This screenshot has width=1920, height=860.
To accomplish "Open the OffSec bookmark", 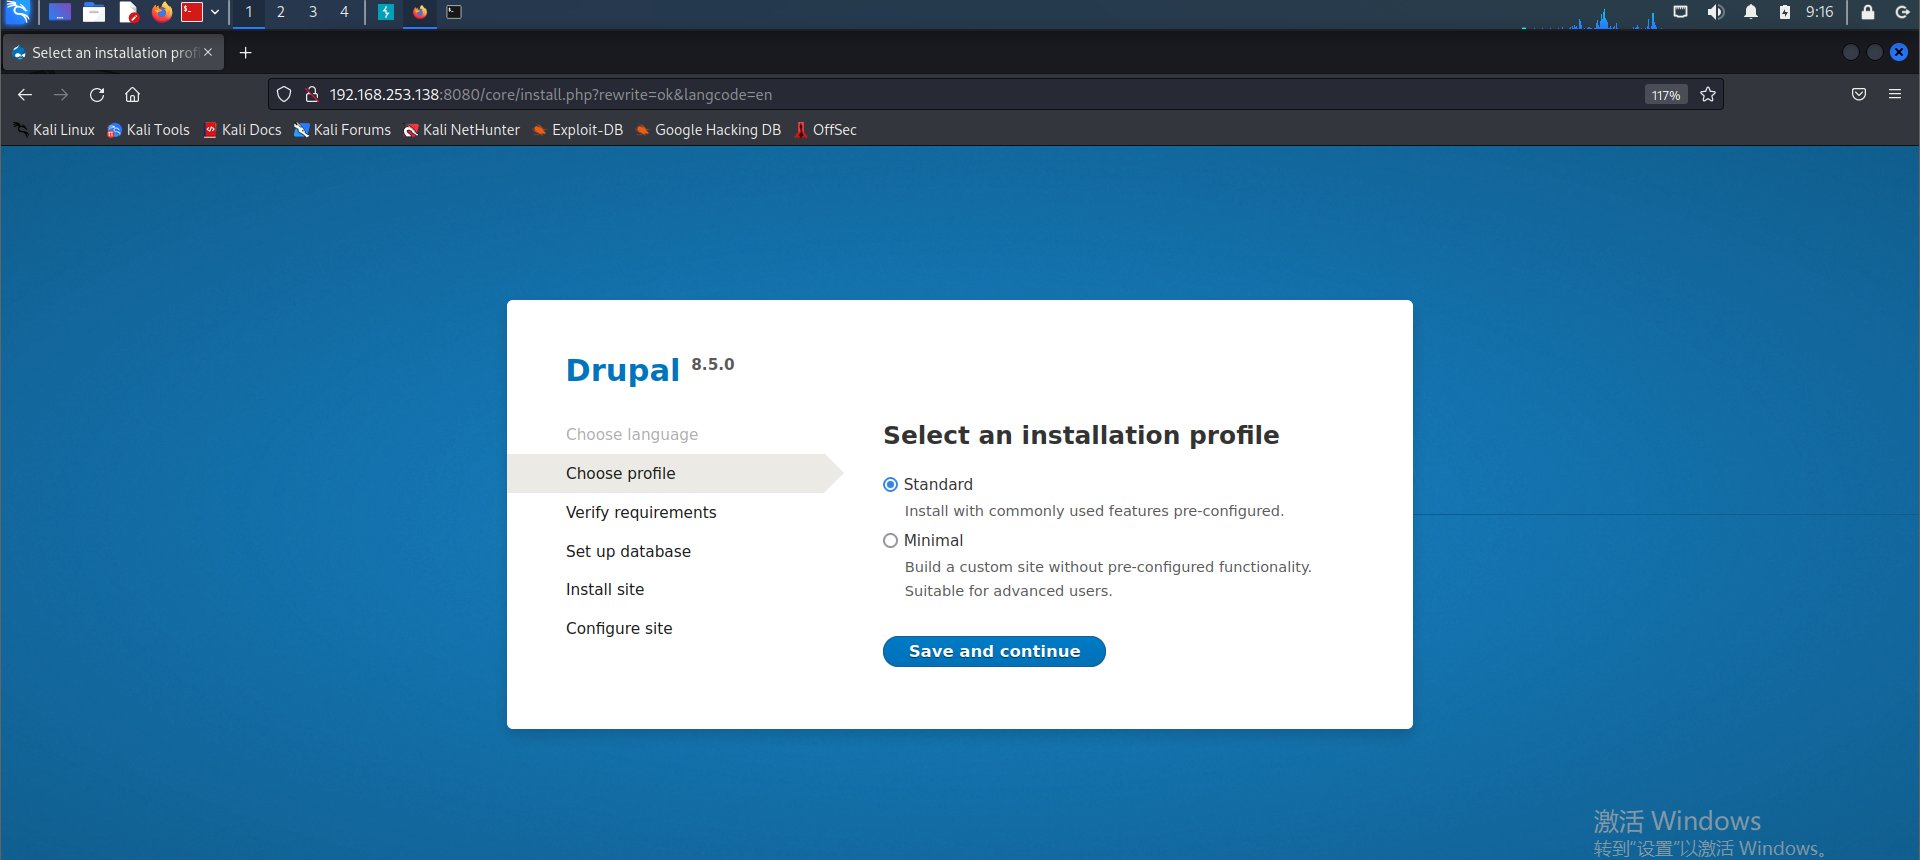I will pos(825,130).
